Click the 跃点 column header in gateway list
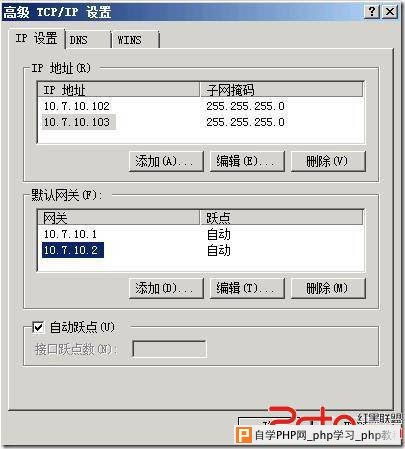This screenshot has height=449, width=405. pos(282,218)
